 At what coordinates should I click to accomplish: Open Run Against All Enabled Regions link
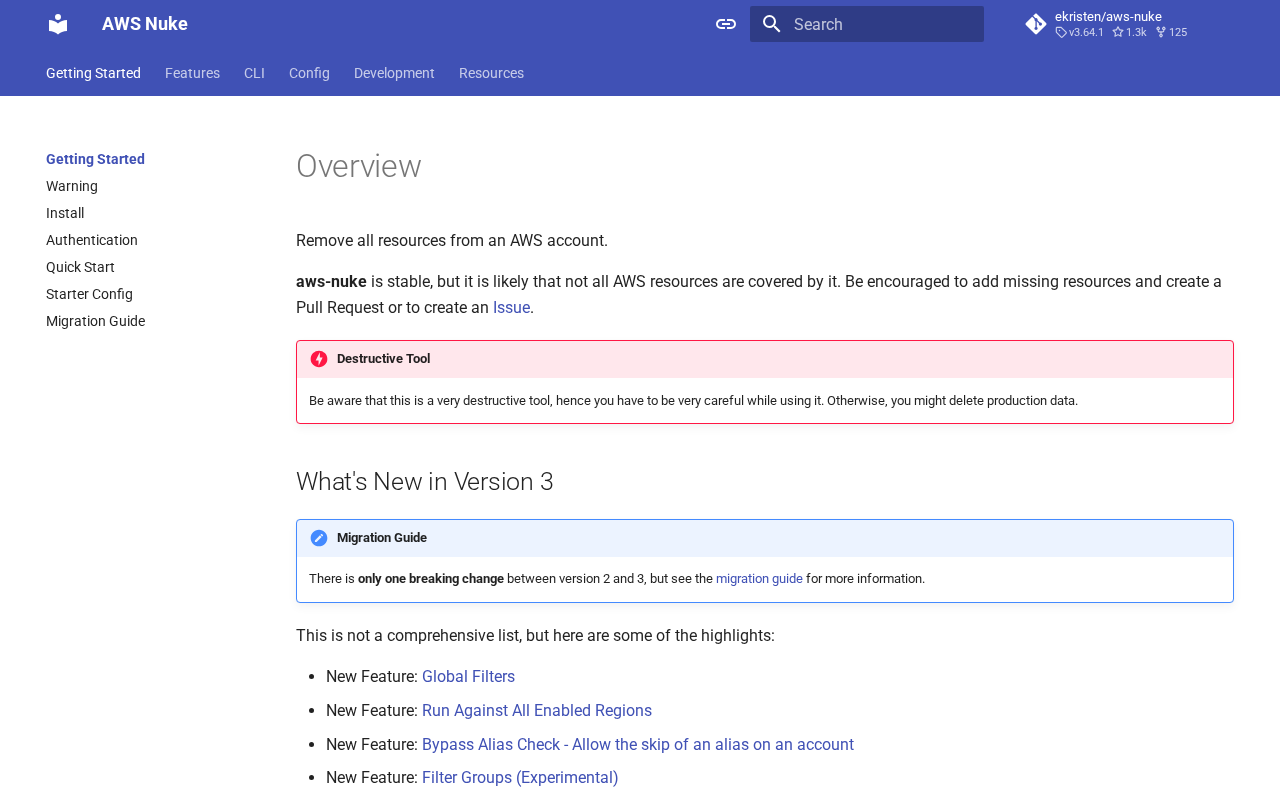537,711
